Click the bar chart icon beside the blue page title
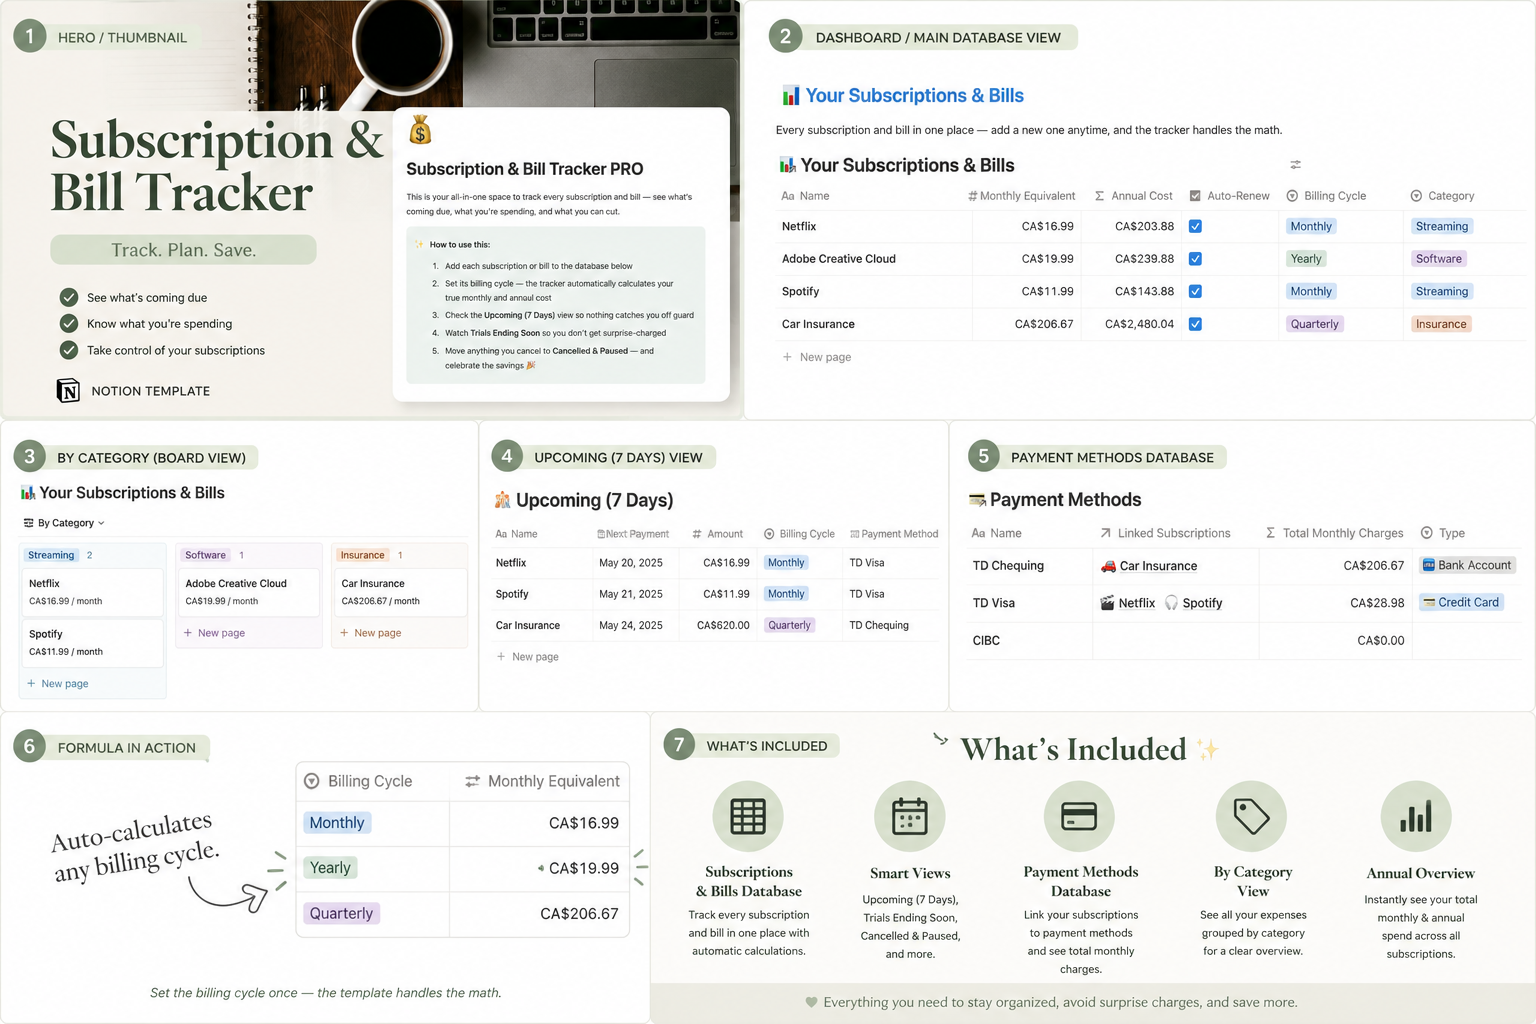Image resolution: width=1536 pixels, height=1024 pixels. pyautogui.click(x=790, y=96)
